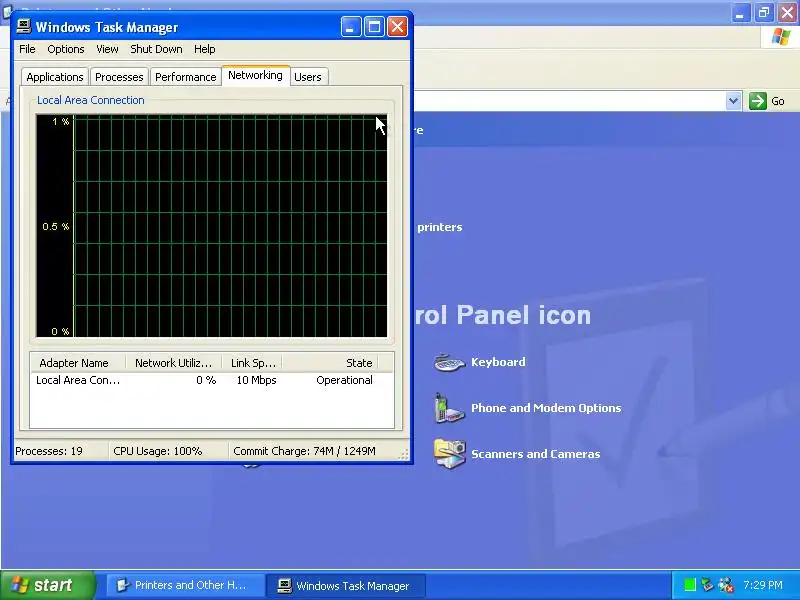
Task: Open the File menu in Task Manager
Action: click(x=27, y=49)
